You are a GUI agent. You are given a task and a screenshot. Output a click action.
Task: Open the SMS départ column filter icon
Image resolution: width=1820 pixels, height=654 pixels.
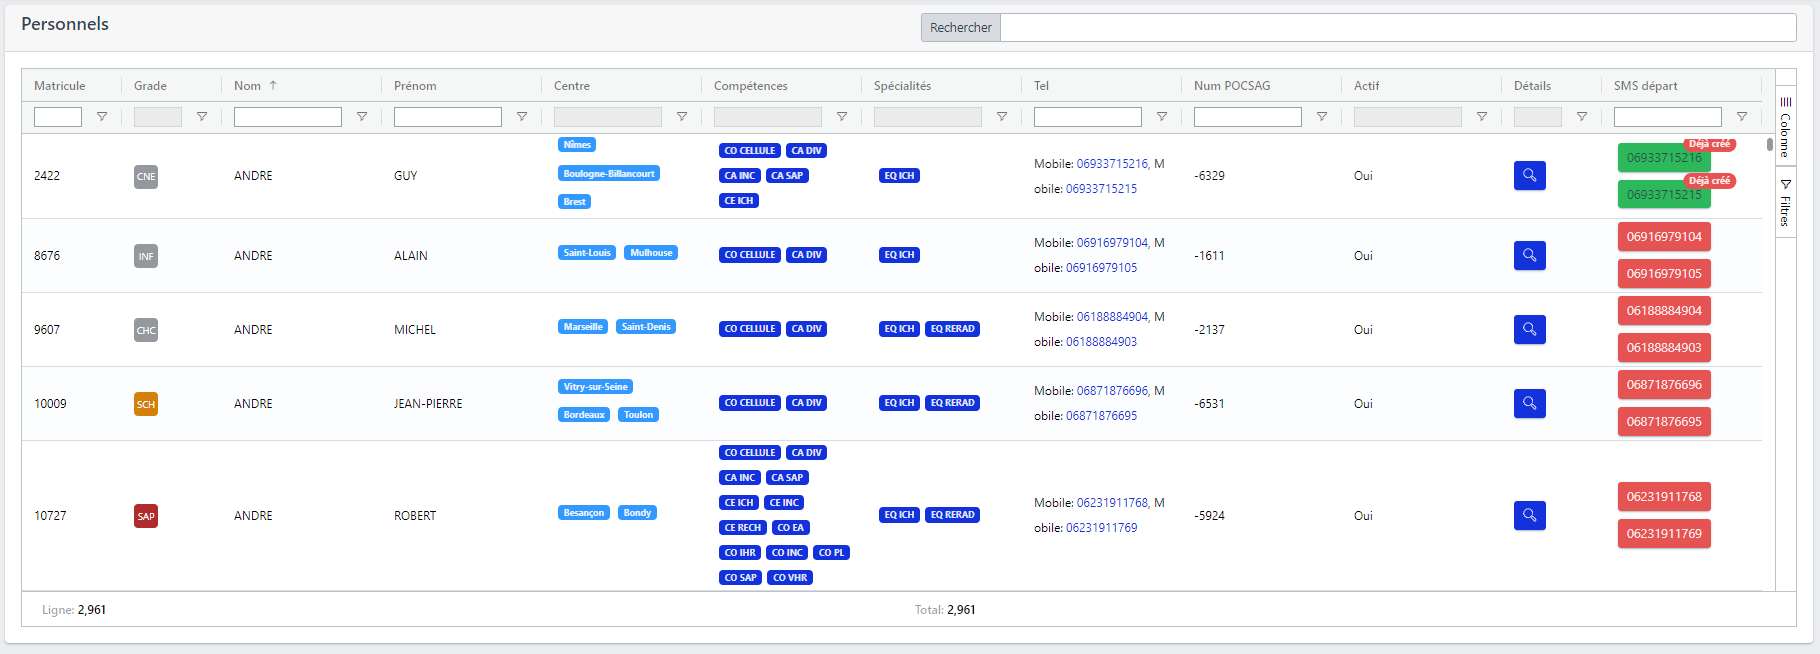pos(1742,117)
